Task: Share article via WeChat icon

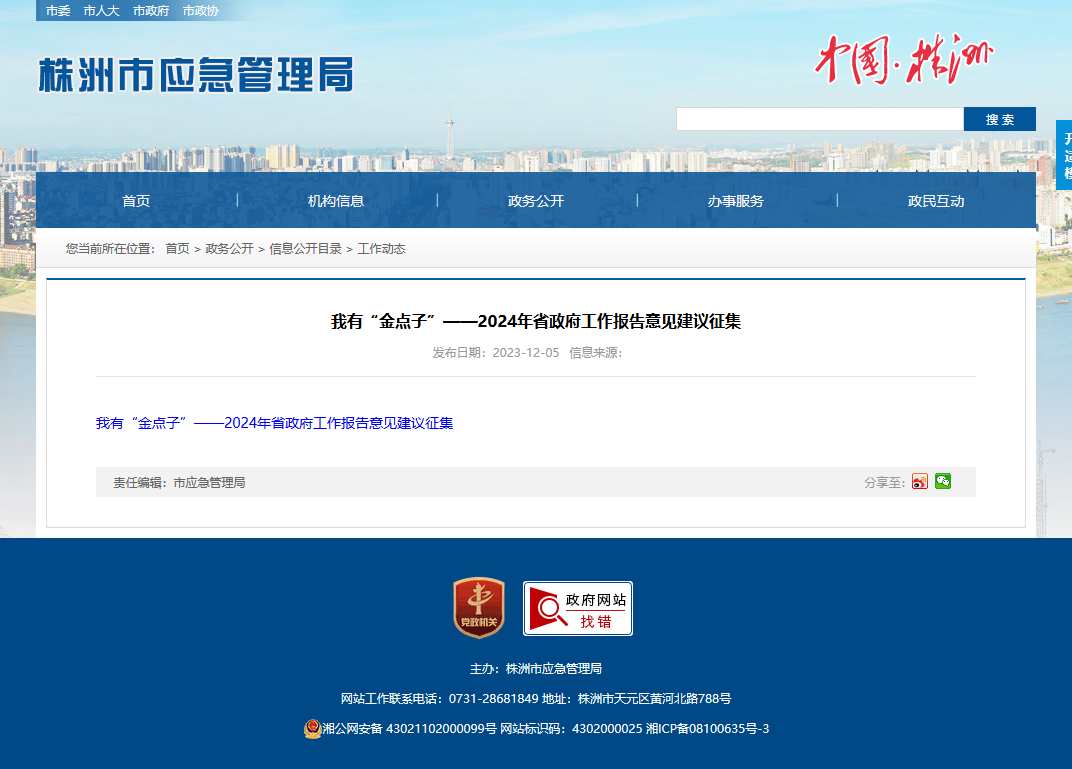Action: pos(943,481)
